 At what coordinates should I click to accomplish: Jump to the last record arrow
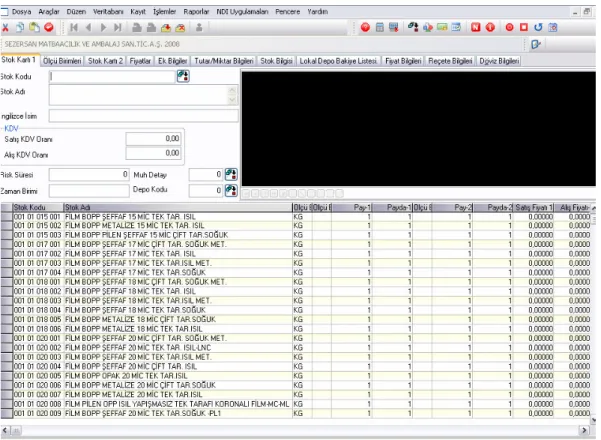[118, 28]
